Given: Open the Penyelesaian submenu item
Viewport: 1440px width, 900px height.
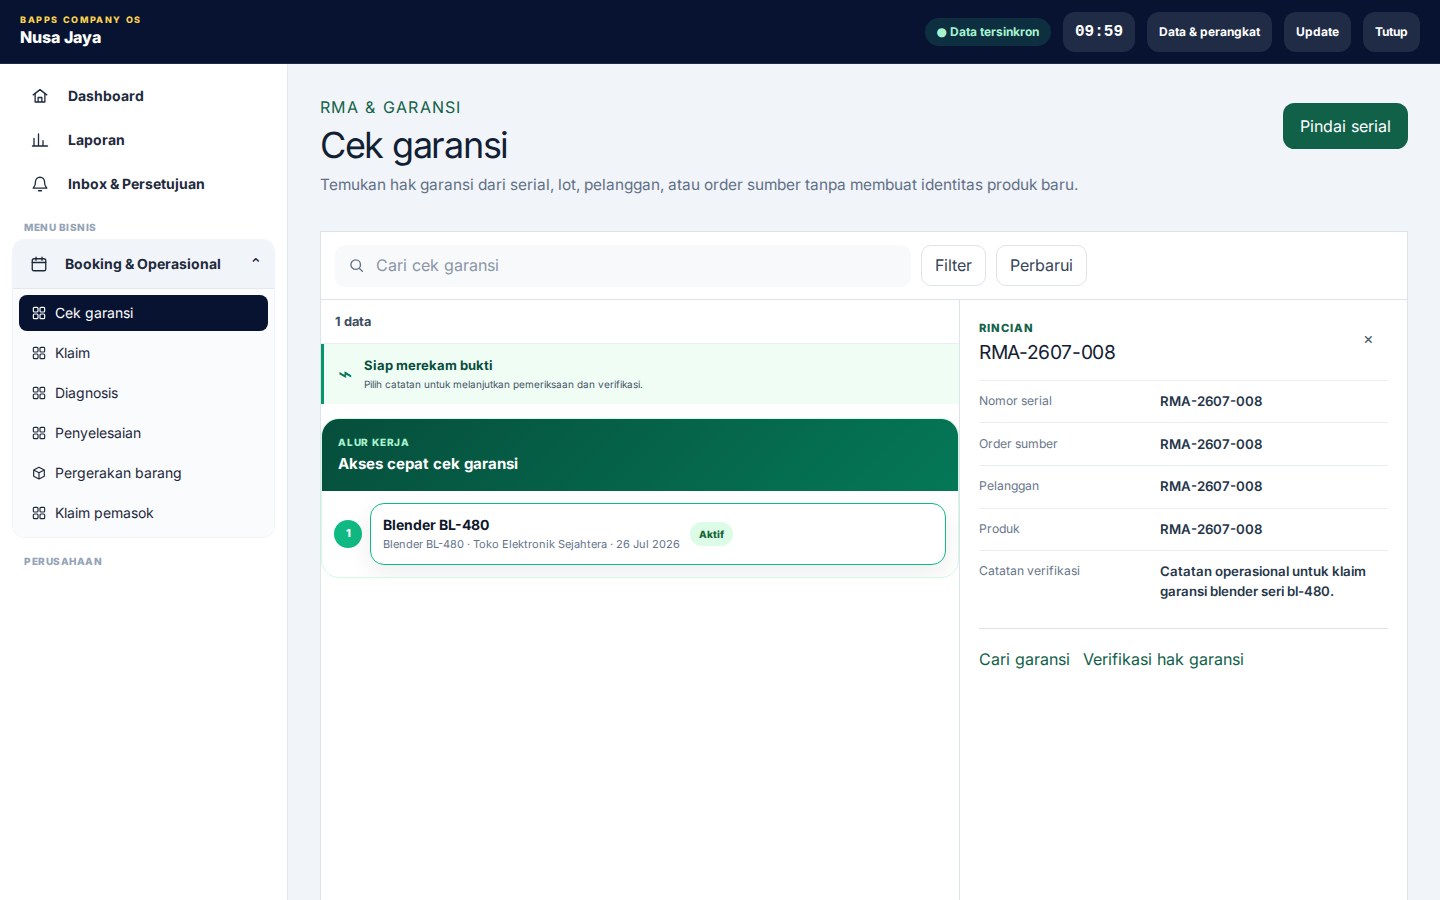Looking at the screenshot, I should click(x=143, y=433).
